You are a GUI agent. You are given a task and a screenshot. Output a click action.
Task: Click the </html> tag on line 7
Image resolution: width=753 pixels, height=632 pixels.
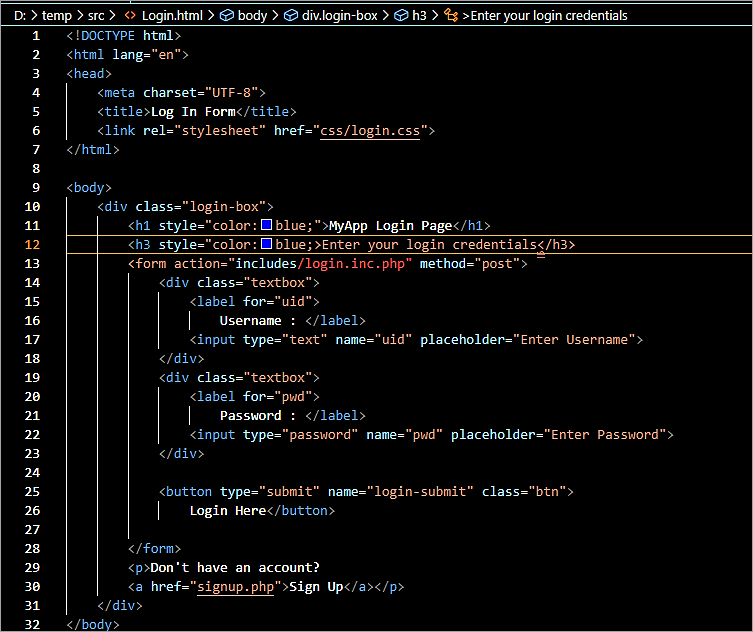click(x=93, y=150)
